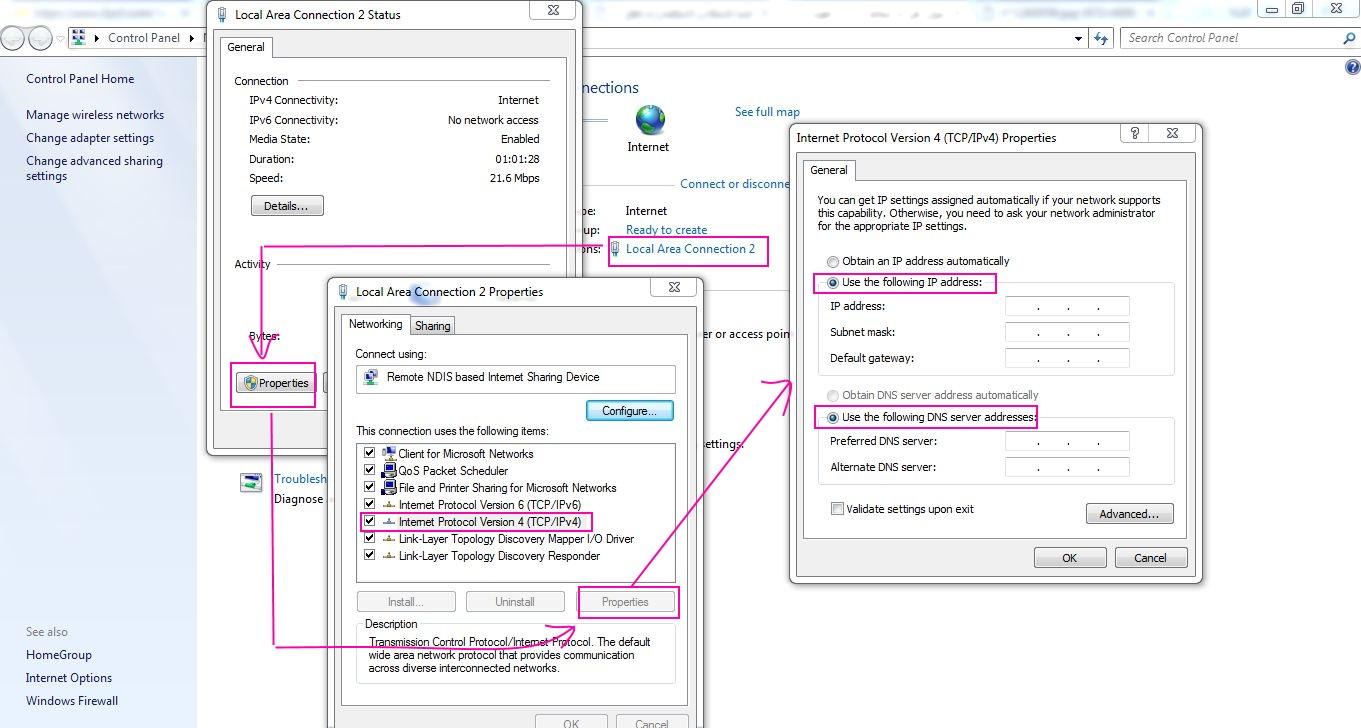Screen dimensions: 1361x728
Task: Toggle Client for Microsoft Networks checkbox
Action: (369, 453)
